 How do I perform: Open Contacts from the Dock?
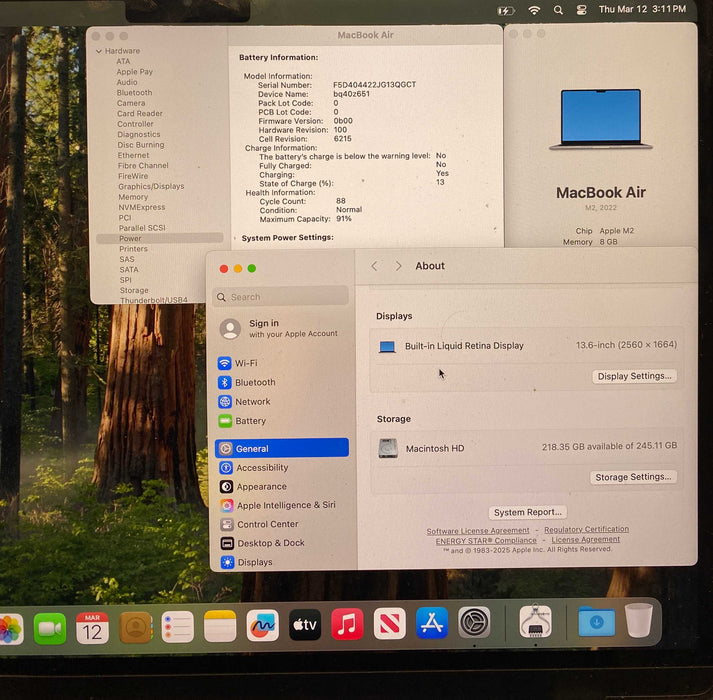coord(135,628)
